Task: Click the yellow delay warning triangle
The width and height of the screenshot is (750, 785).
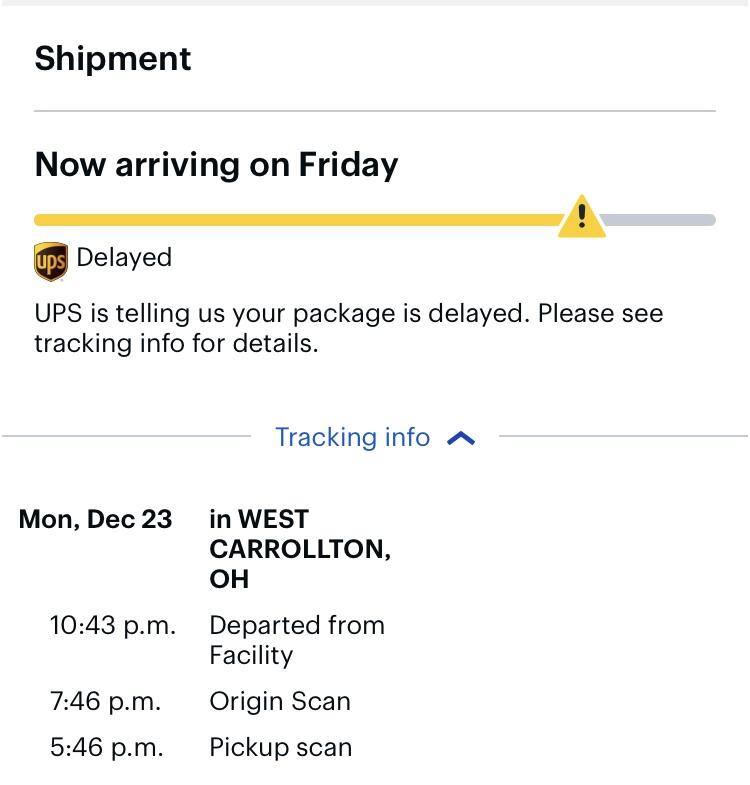Action: click(x=581, y=217)
